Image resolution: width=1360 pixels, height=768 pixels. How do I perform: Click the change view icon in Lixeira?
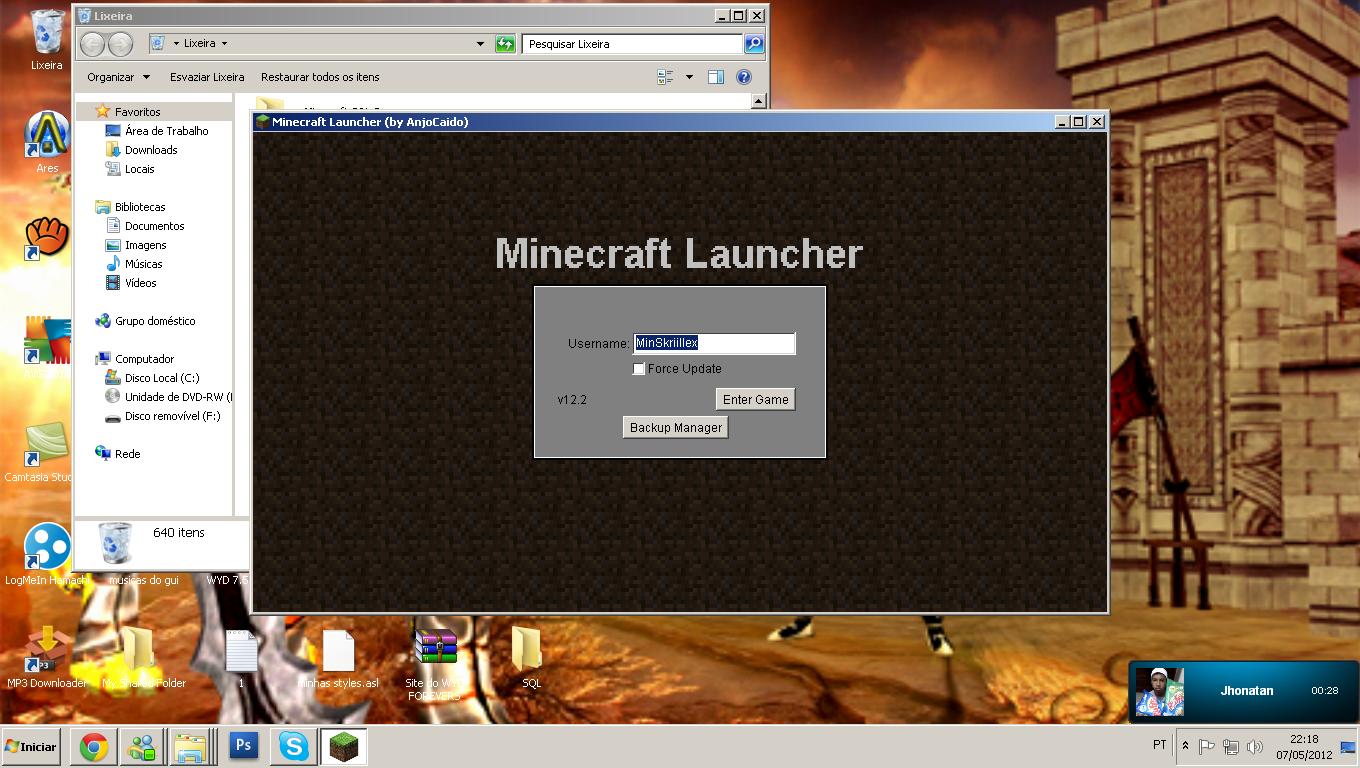point(665,77)
